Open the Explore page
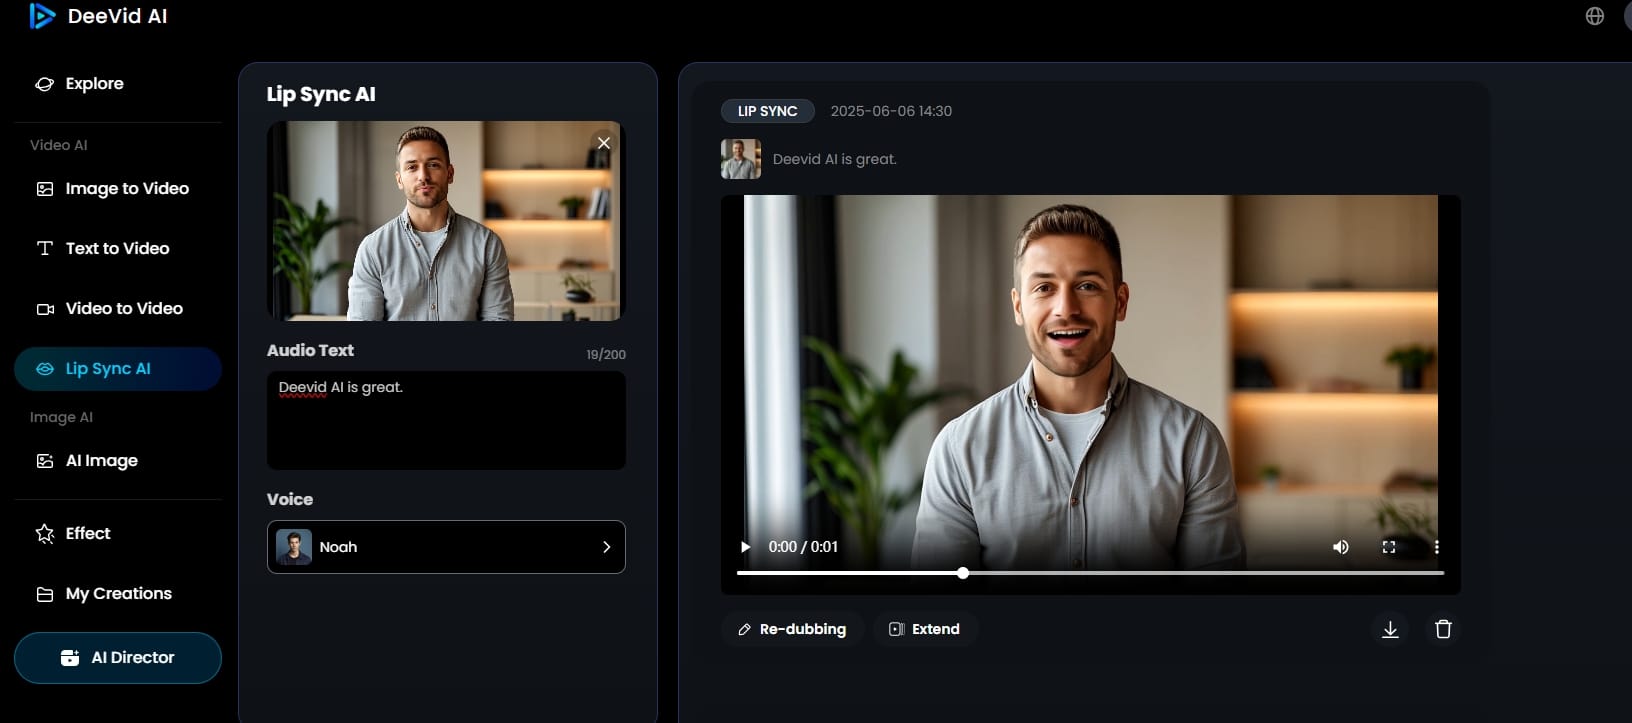Viewport: 1632px width, 723px height. pyautogui.click(x=80, y=84)
